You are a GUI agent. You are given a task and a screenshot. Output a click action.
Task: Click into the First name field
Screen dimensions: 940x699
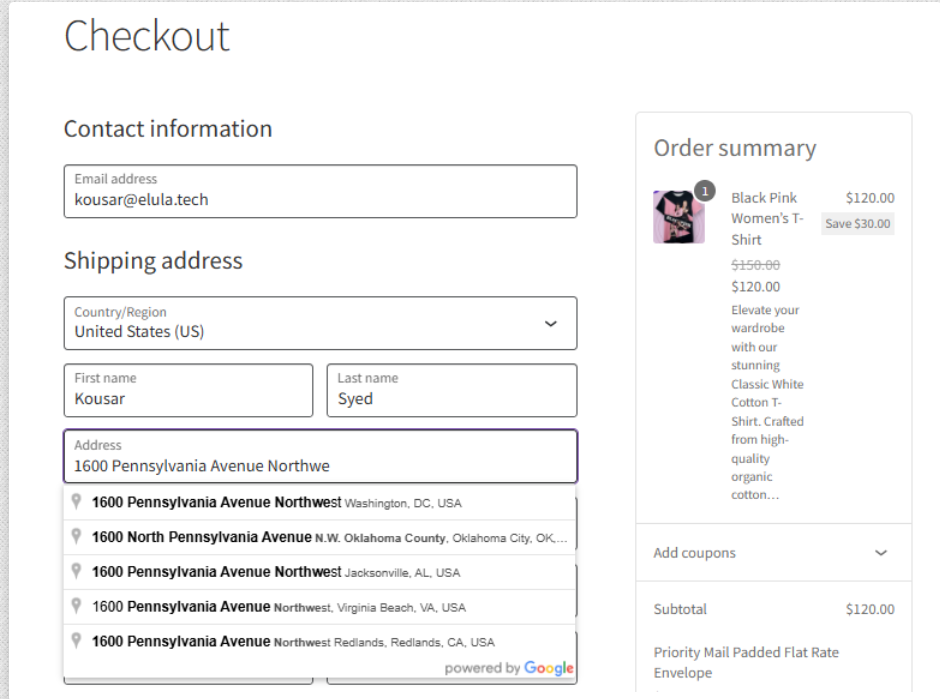click(x=188, y=390)
